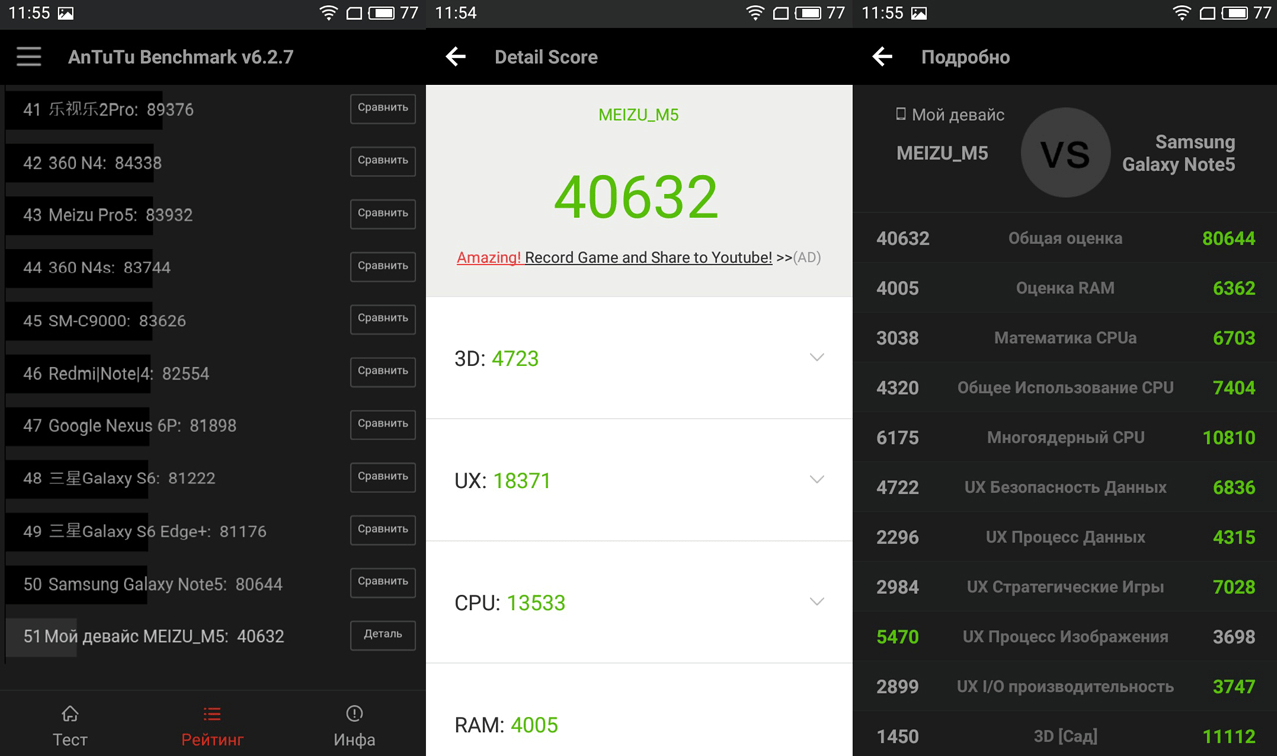Tap the Рейтинг list icon
Viewport: 1277px width, 756px height.
pyautogui.click(x=212, y=714)
